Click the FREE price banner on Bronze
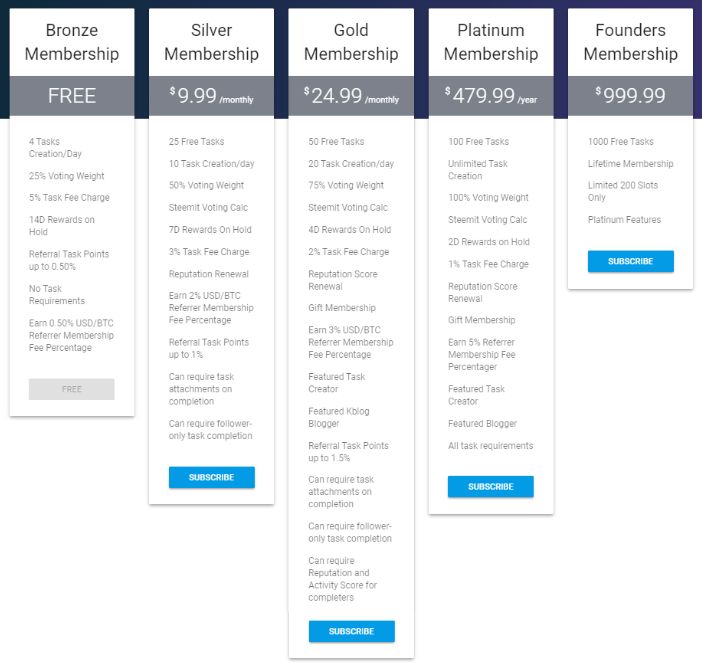The height and width of the screenshot is (663, 702). (x=72, y=96)
